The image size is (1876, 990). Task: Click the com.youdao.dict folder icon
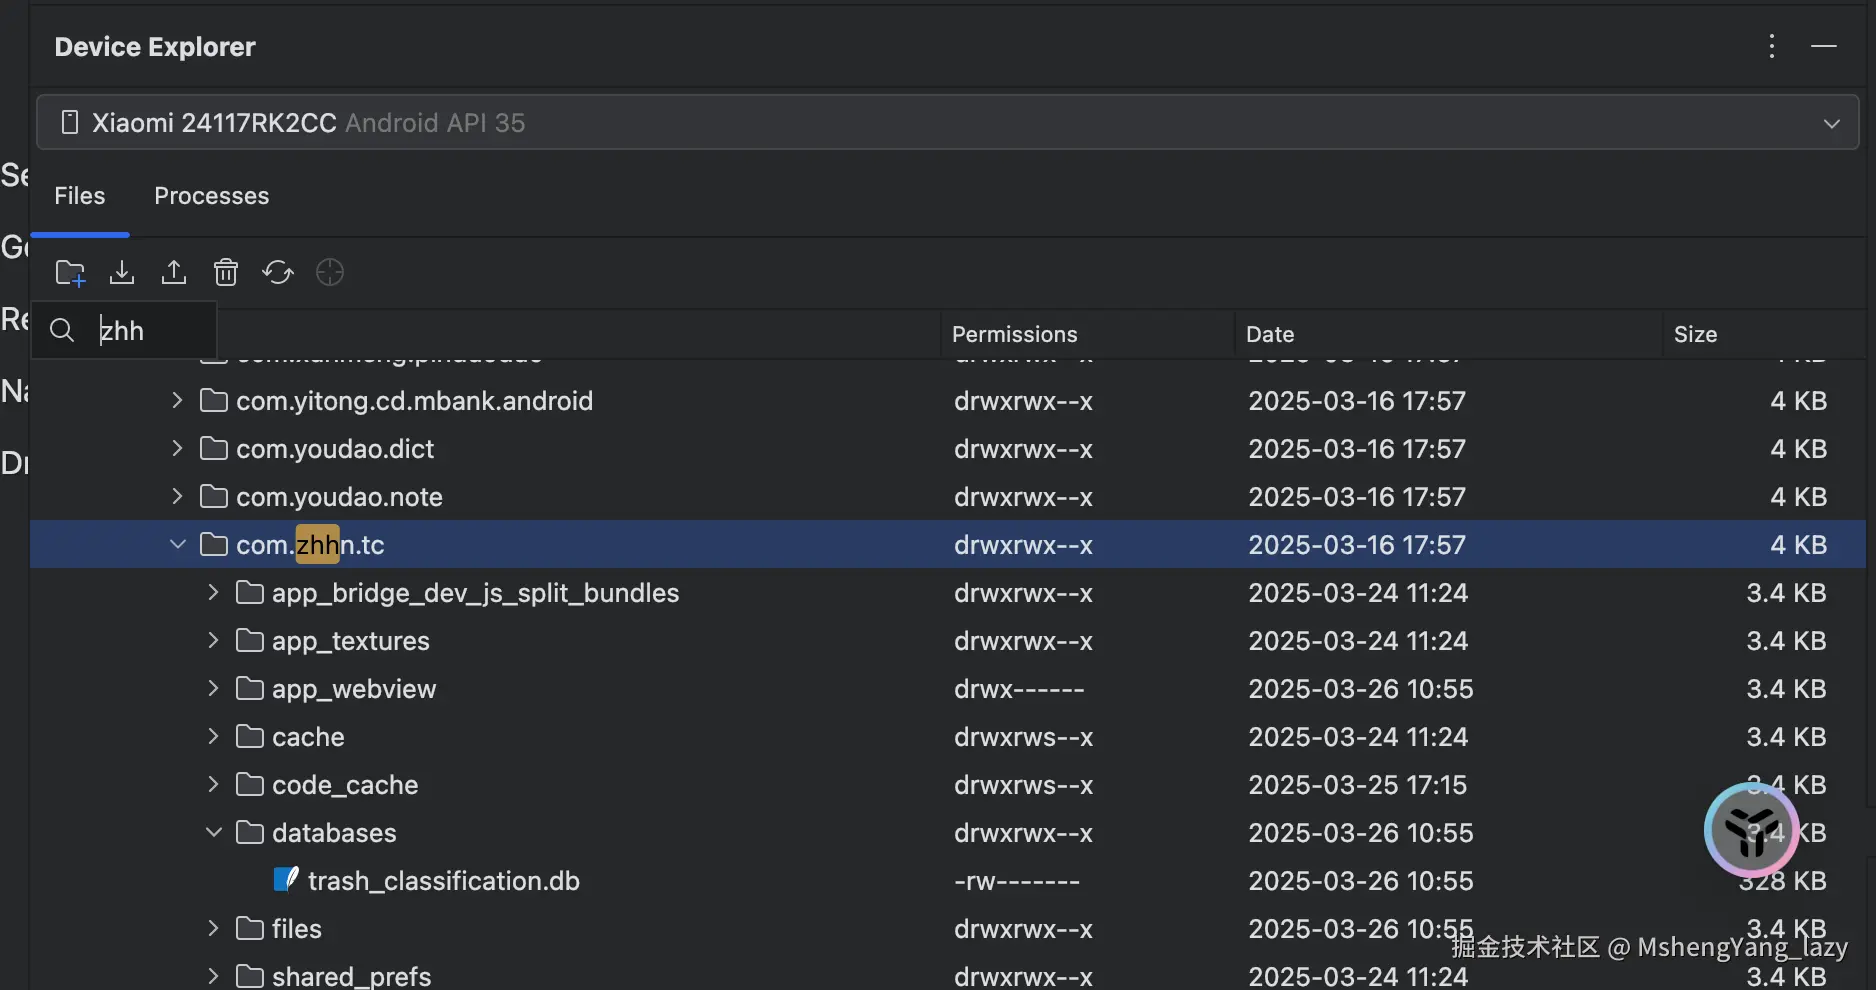(213, 448)
